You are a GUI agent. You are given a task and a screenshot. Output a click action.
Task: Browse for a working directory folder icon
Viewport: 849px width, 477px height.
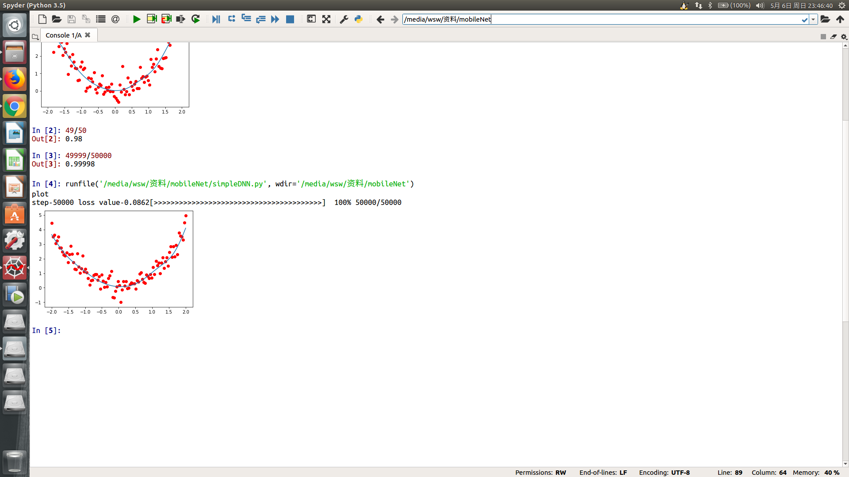(x=825, y=19)
